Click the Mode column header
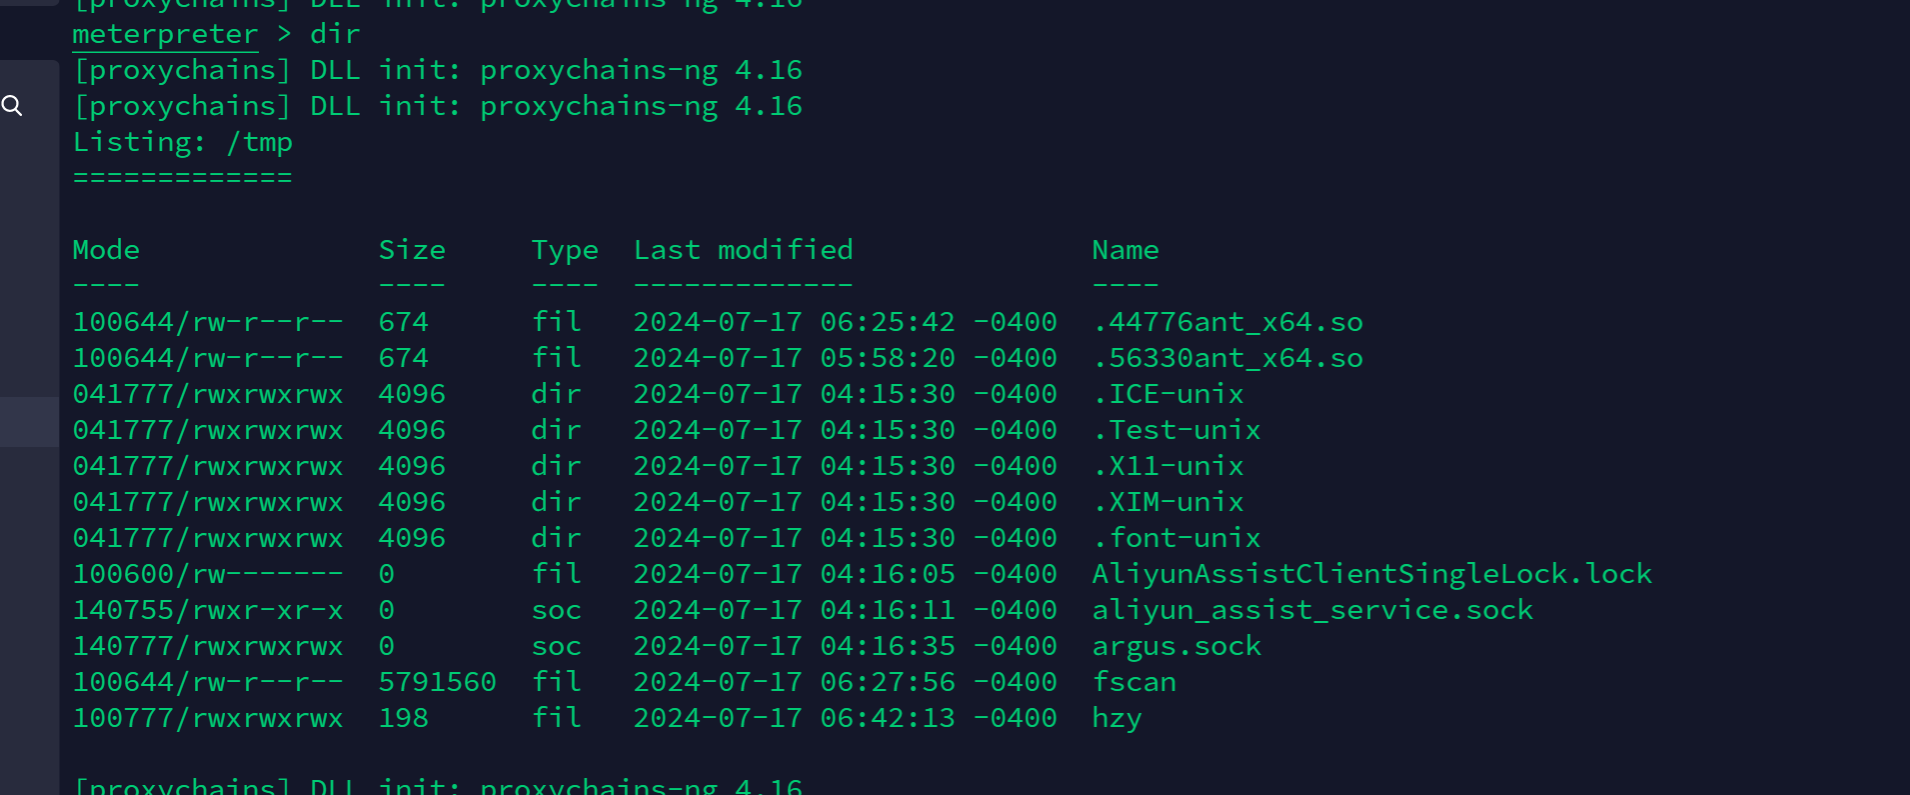 pos(106,250)
